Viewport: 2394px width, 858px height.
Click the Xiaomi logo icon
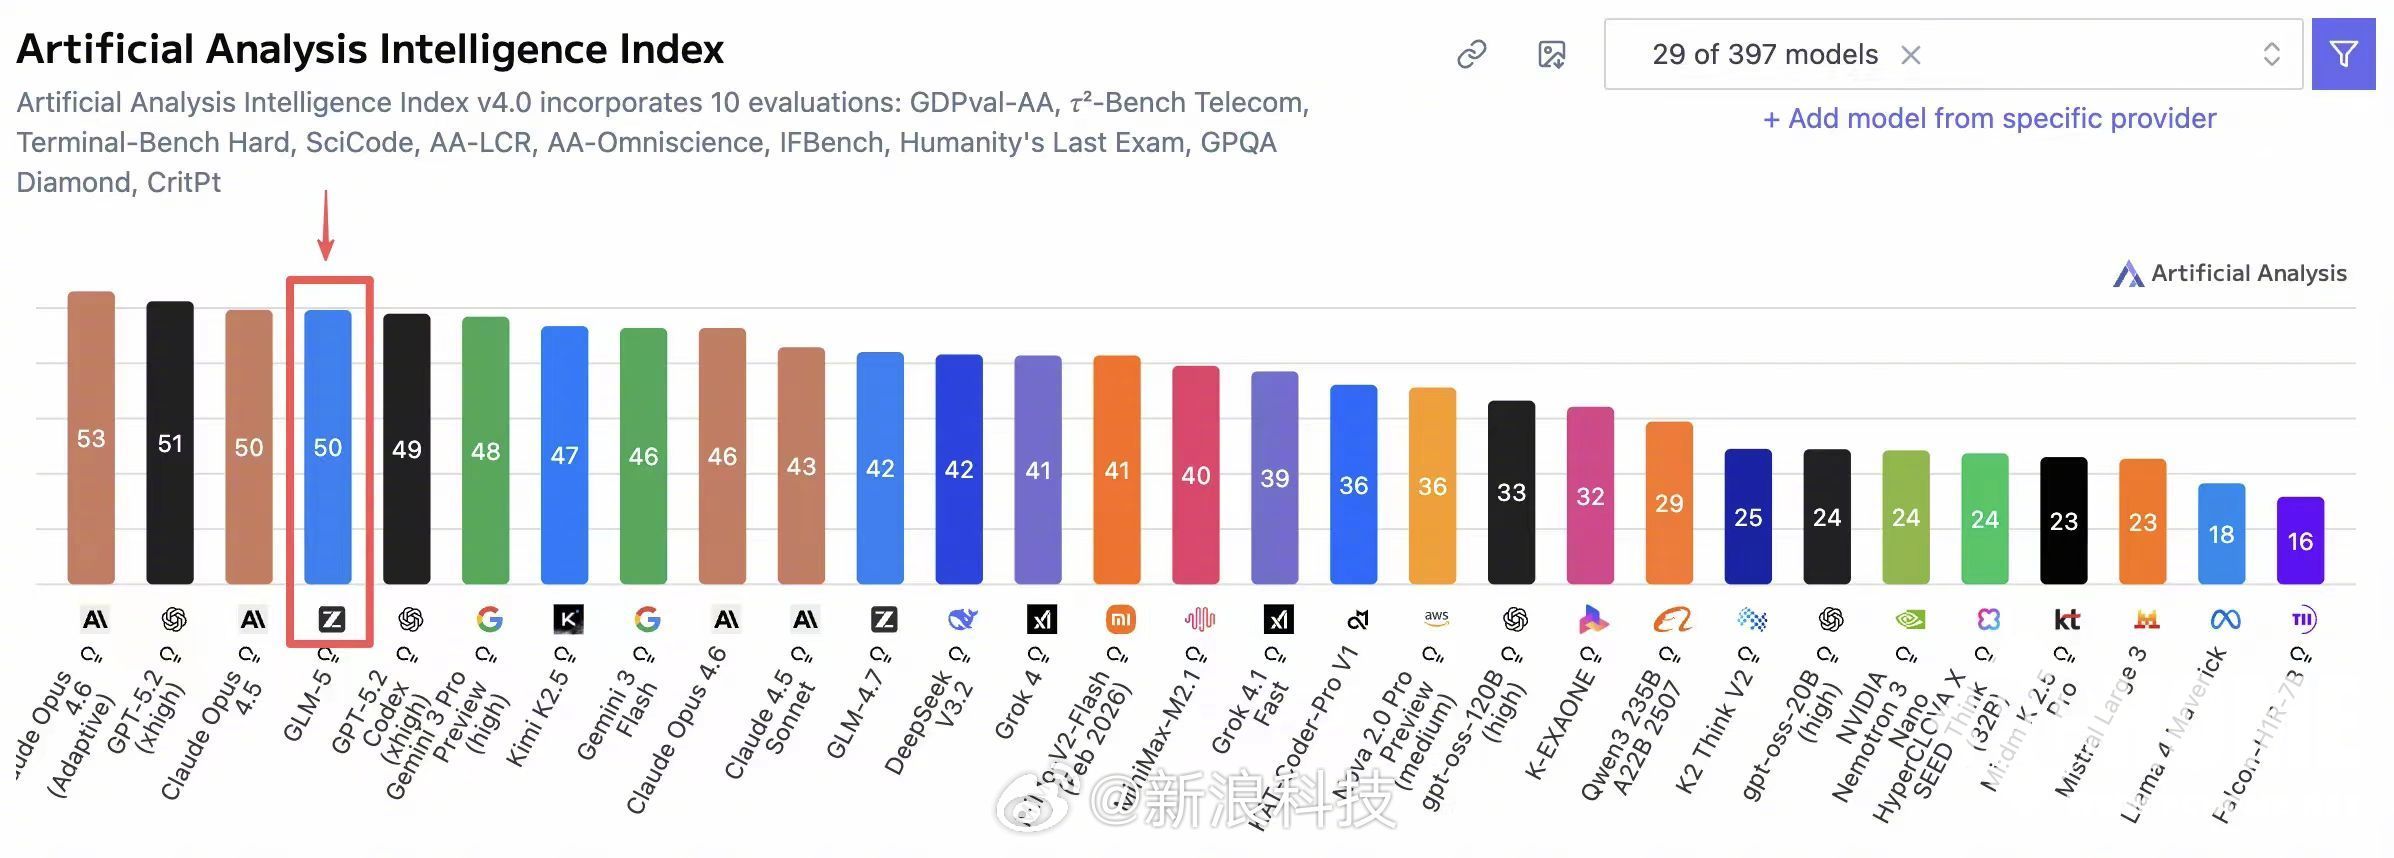(x=1120, y=620)
